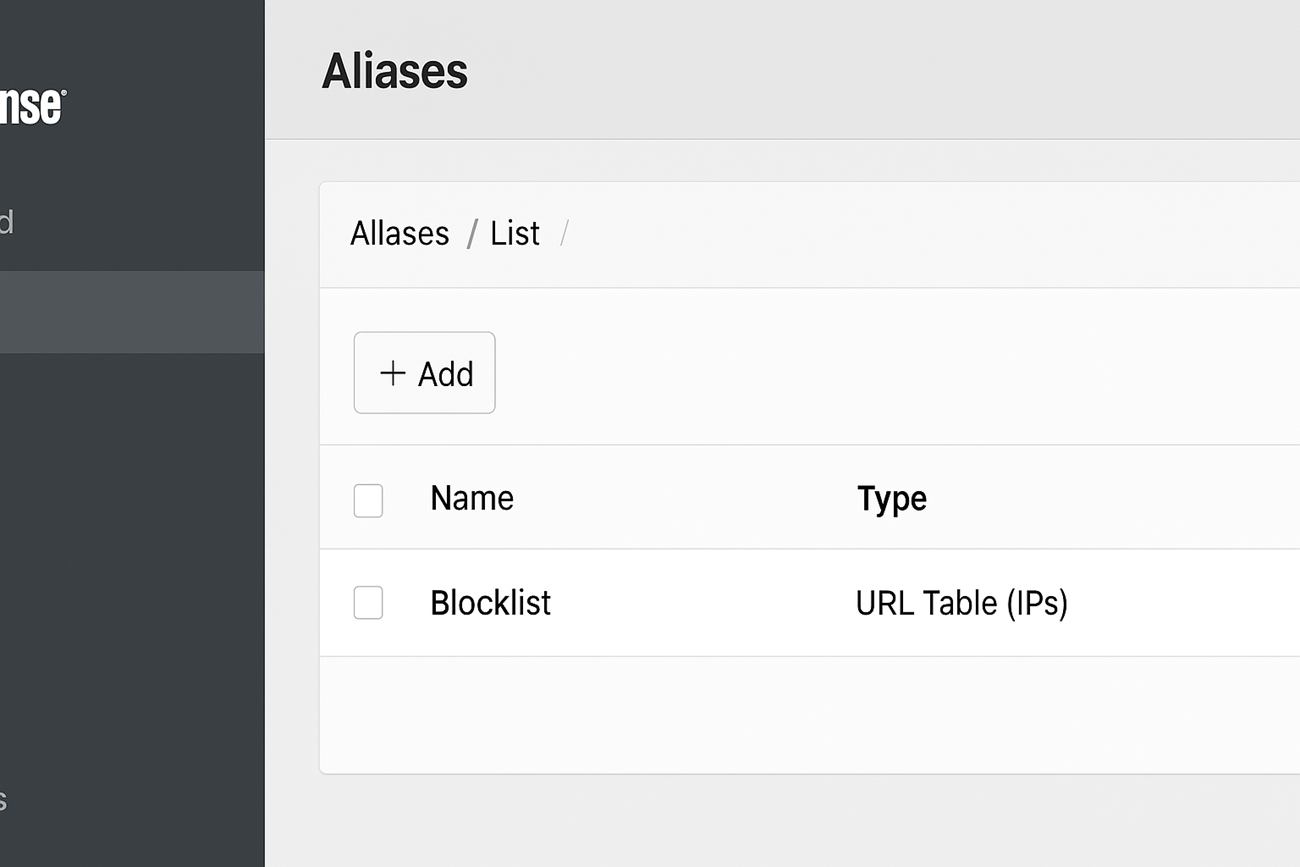Click the Blocklist table row
This screenshot has height=867, width=1300.
[x=700, y=603]
